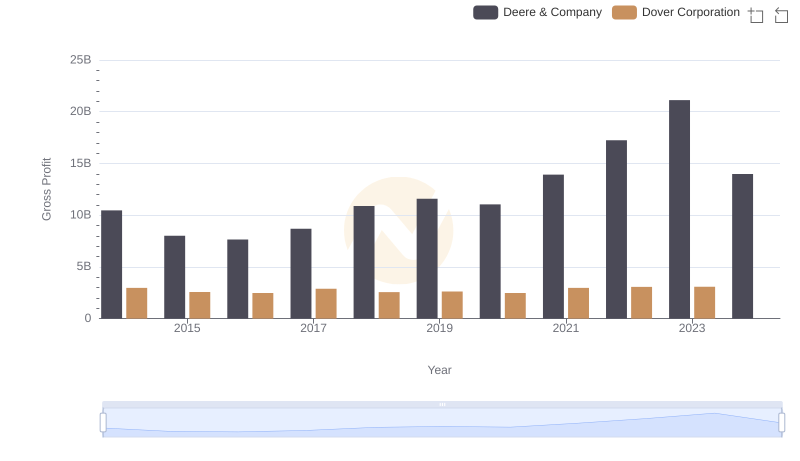This screenshot has height=461, width=800.
Task: Click the right handle of the range slider
Action: pos(781,422)
